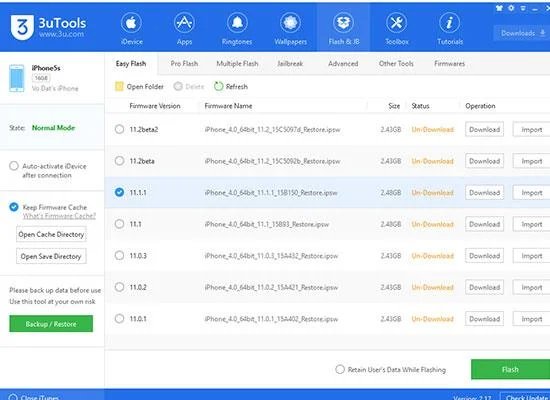Switch to the Pro Flash tab
This screenshot has height=400, width=550.
[184, 64]
